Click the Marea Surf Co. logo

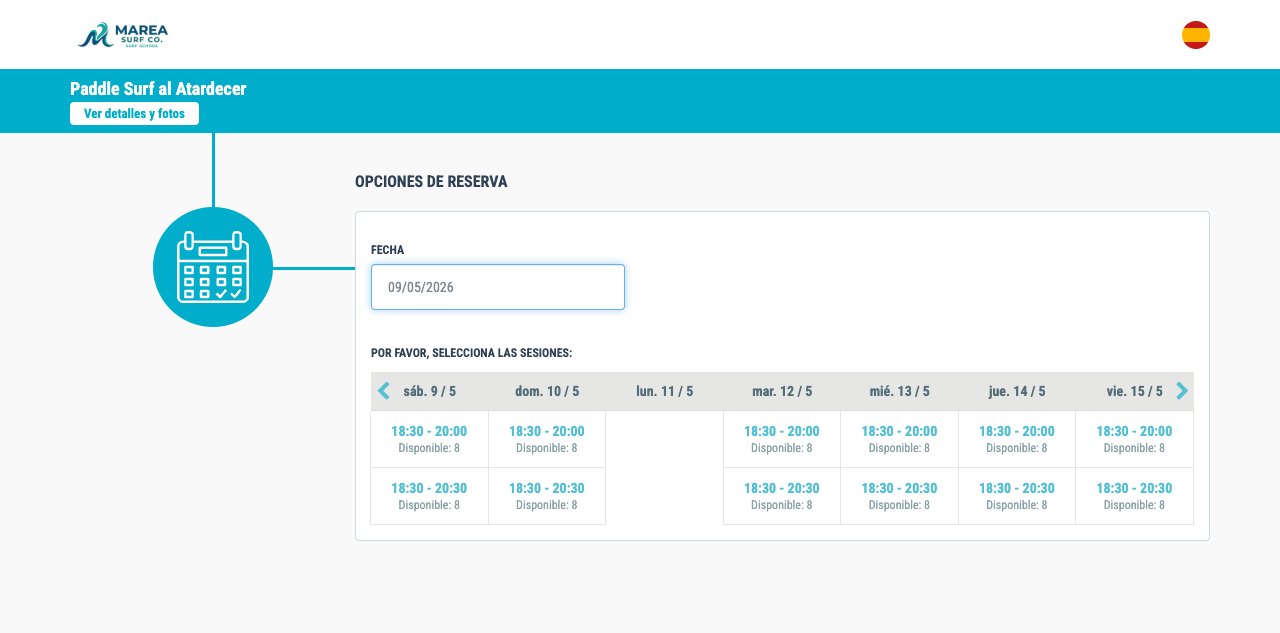tap(123, 35)
